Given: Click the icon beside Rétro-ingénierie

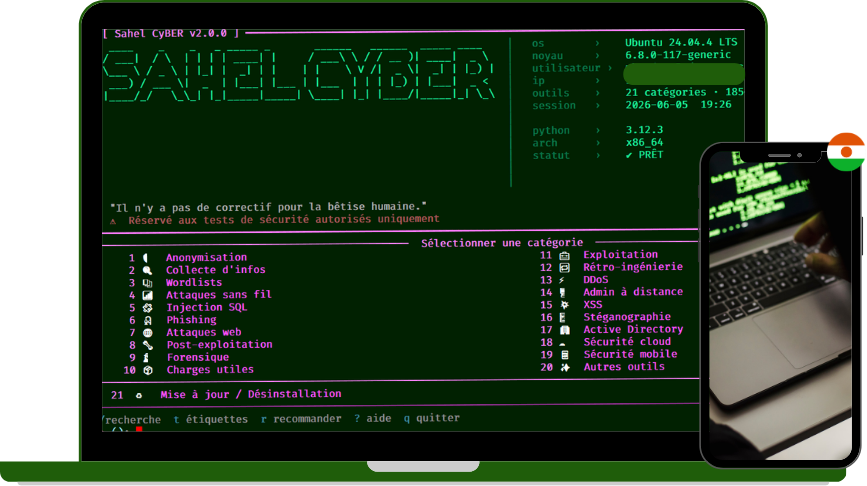Looking at the screenshot, I should click(x=565, y=268).
